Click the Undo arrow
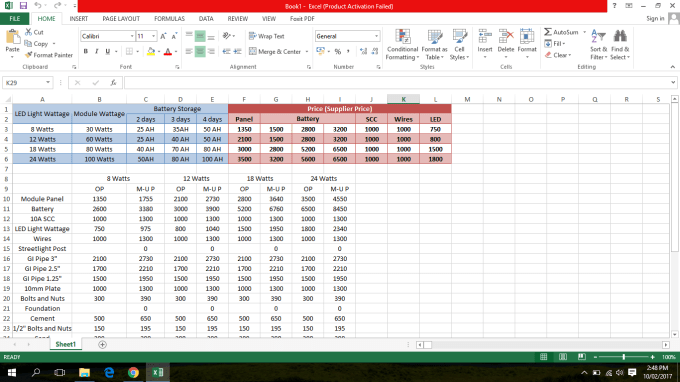680x382 pixels. [x=38, y=6]
